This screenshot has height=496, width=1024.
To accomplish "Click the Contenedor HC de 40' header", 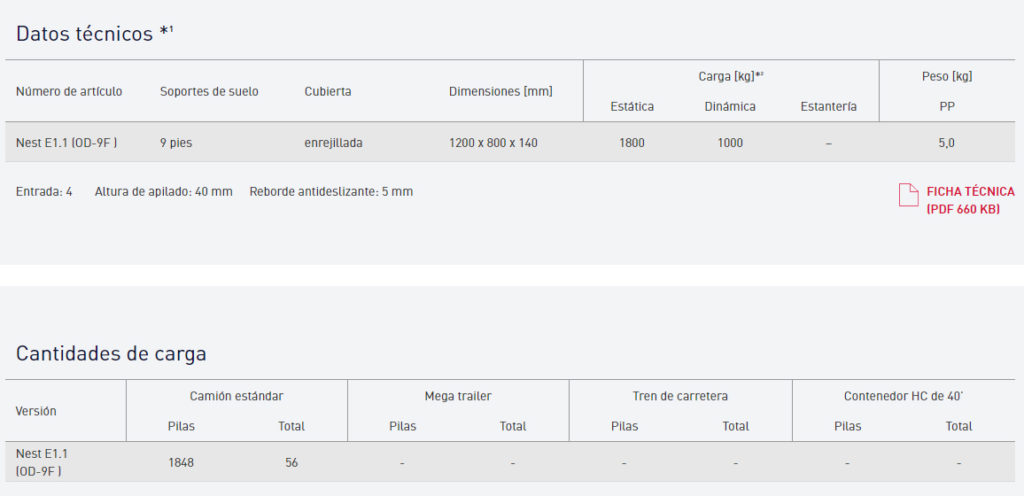I will click(x=903, y=396).
